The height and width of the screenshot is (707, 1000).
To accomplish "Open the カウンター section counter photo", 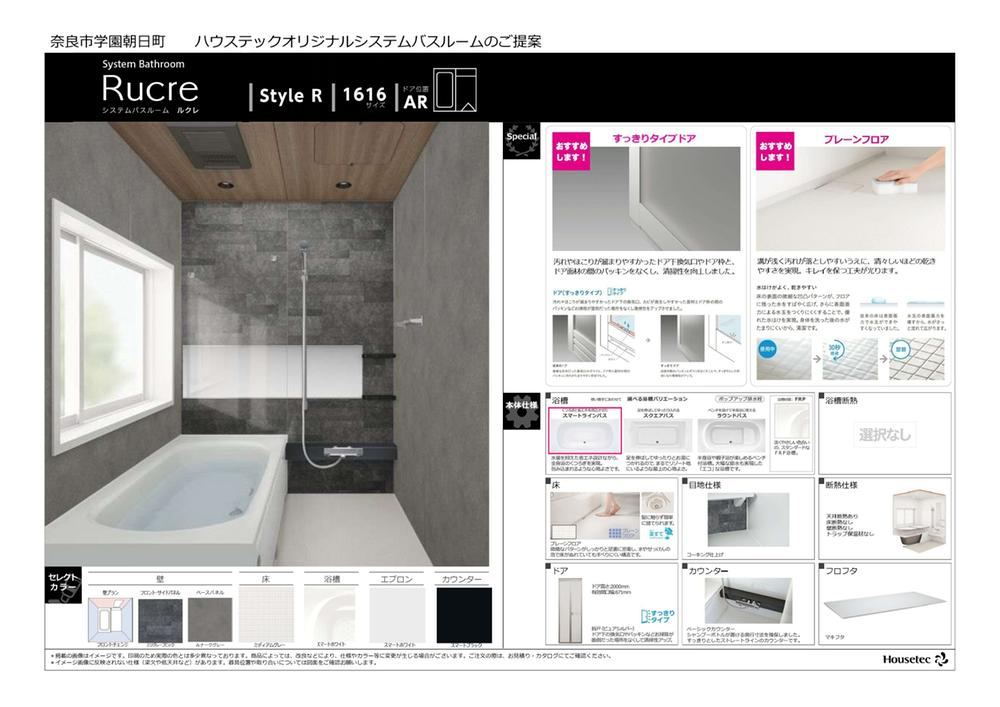I will tap(748, 601).
